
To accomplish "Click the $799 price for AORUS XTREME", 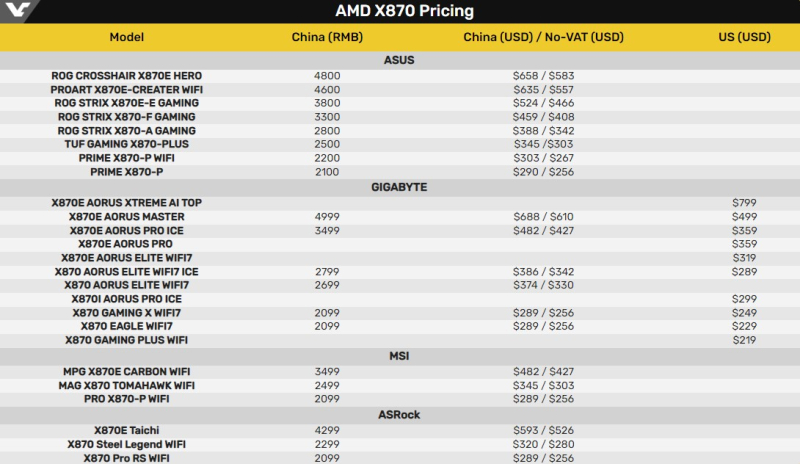I will click(x=744, y=203).
